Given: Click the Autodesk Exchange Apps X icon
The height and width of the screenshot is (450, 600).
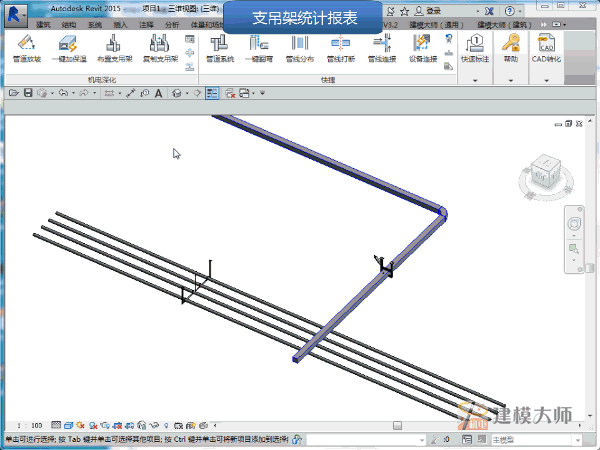Looking at the screenshot, I should point(489,11).
